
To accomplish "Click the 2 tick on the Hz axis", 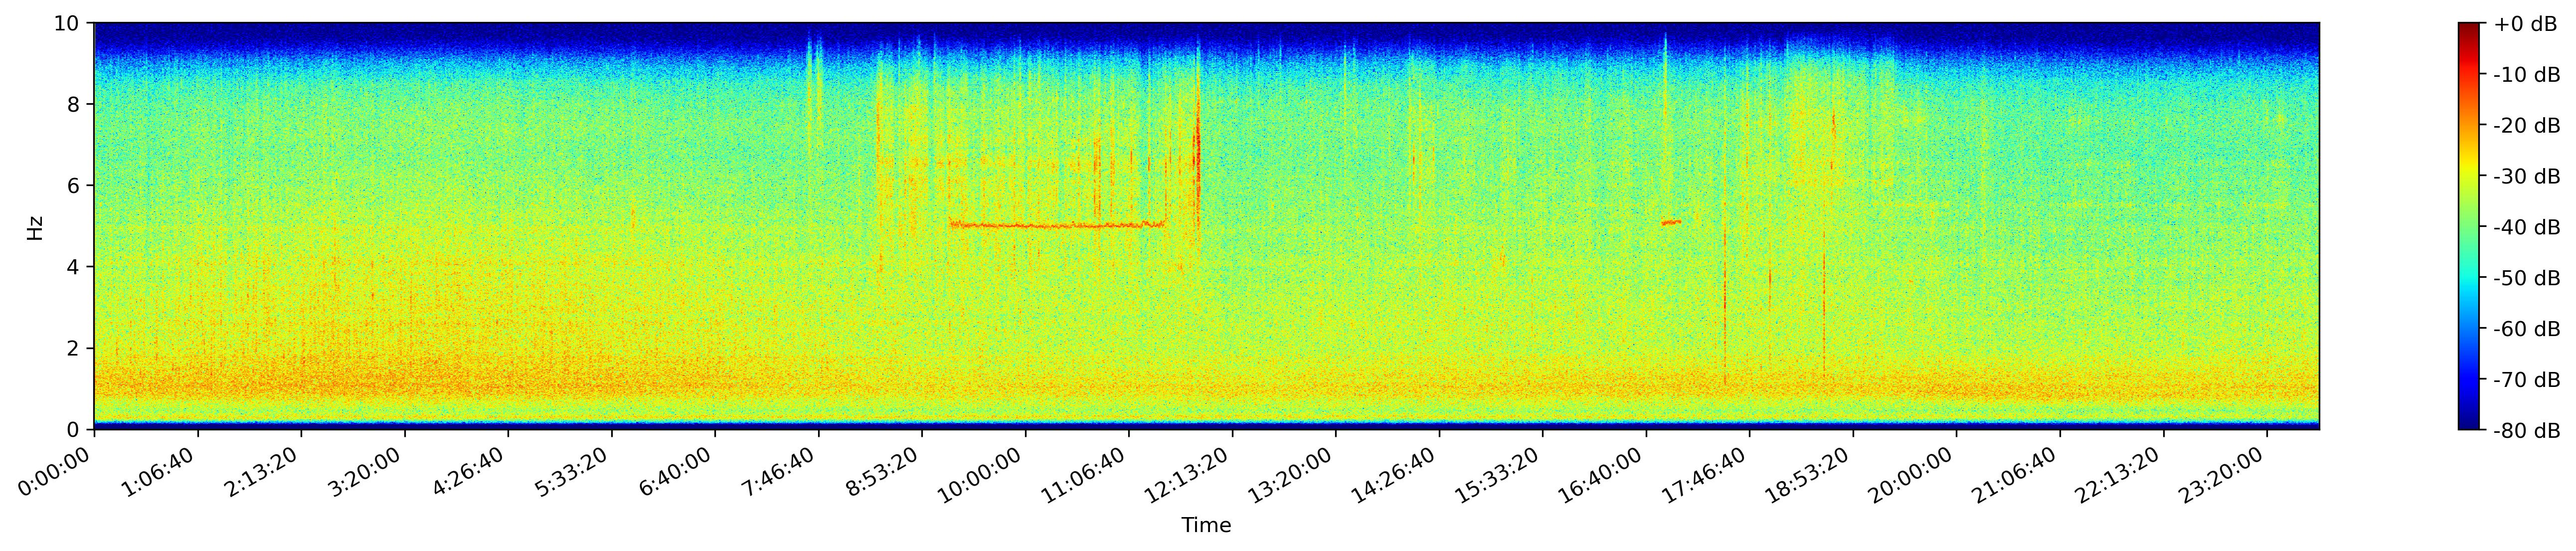I will pyautogui.click(x=74, y=348).
